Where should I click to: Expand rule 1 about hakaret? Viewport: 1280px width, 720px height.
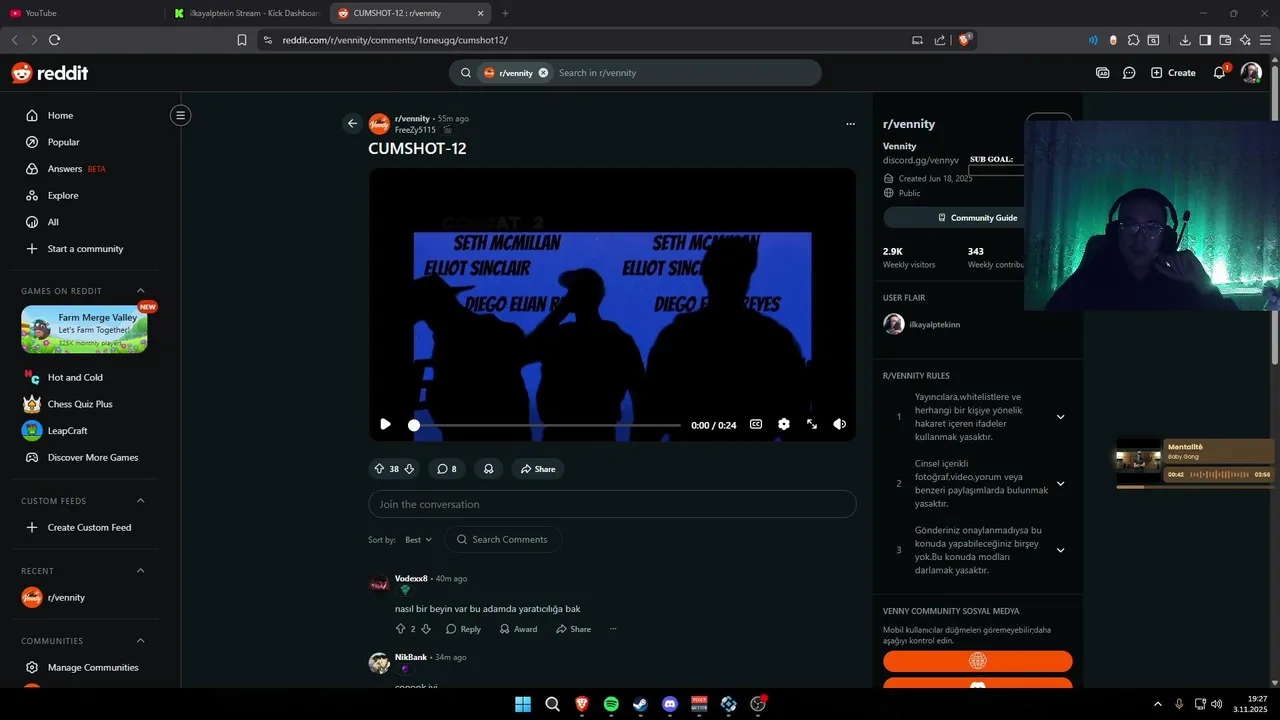point(1060,417)
